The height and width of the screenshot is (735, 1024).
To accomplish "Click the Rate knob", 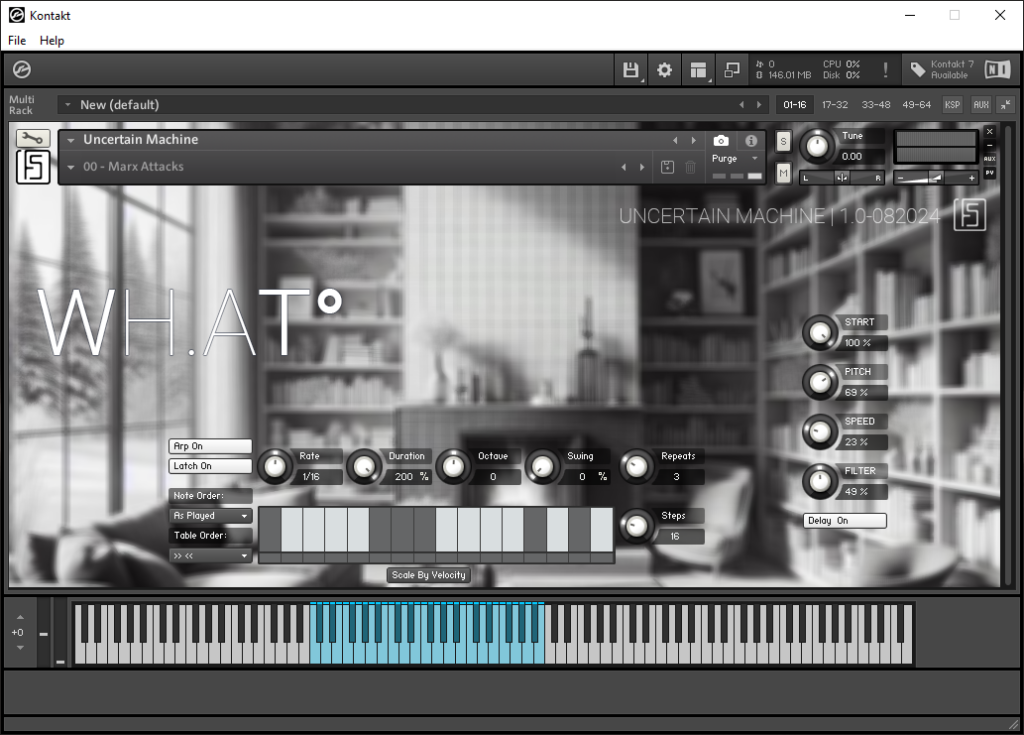I will point(275,466).
